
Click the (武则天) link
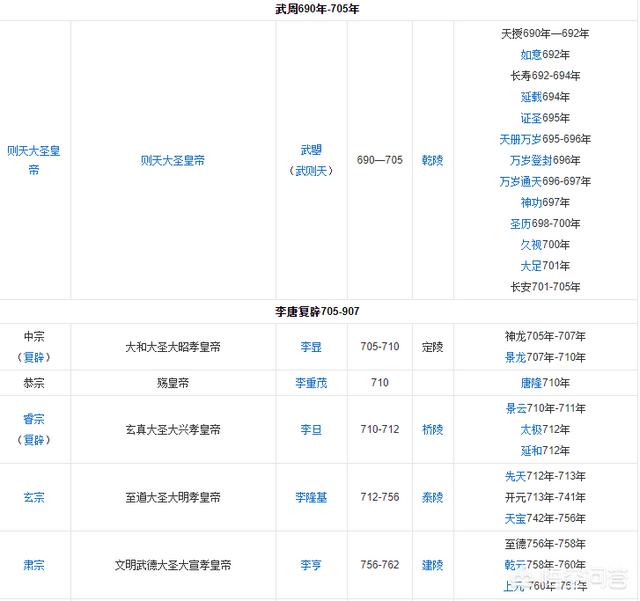[x=311, y=171]
